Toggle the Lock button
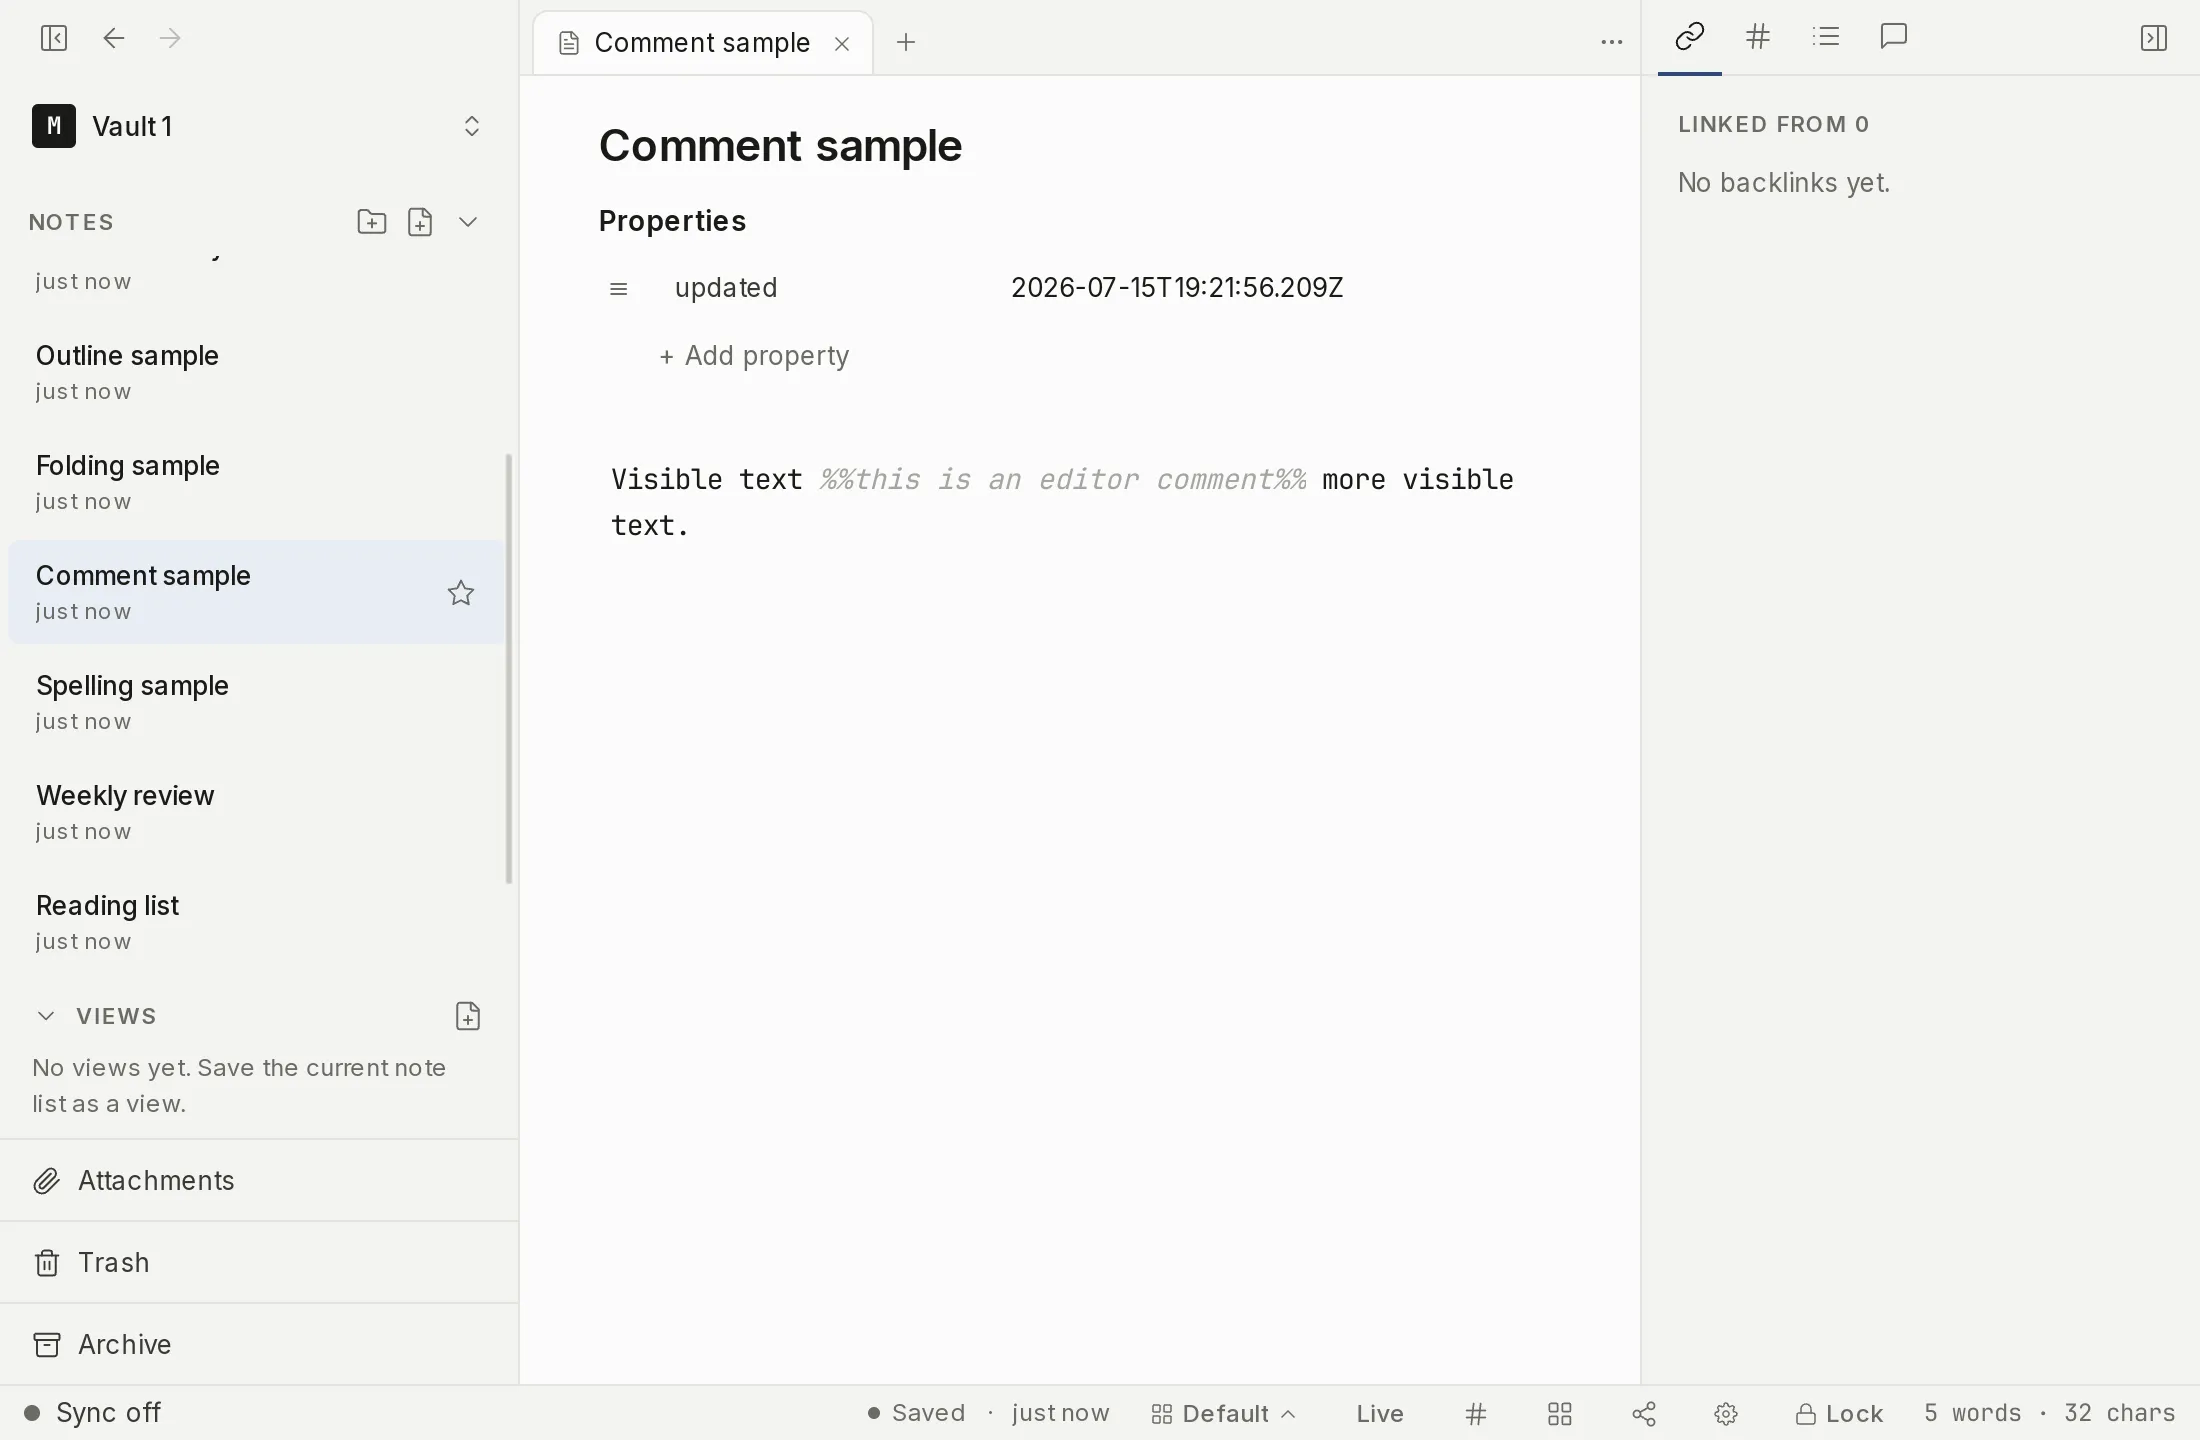This screenshot has height=1440, width=2200. (1839, 1413)
